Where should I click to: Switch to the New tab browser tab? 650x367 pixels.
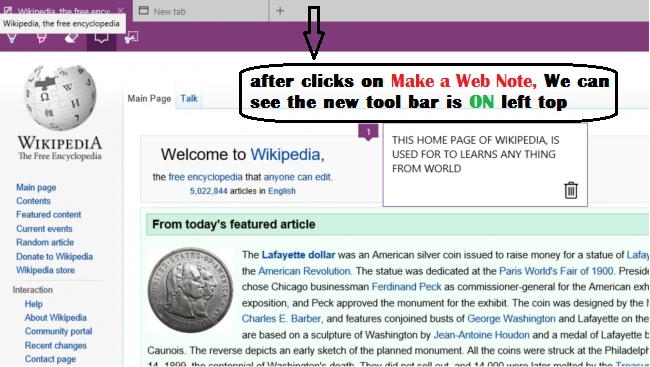point(201,11)
